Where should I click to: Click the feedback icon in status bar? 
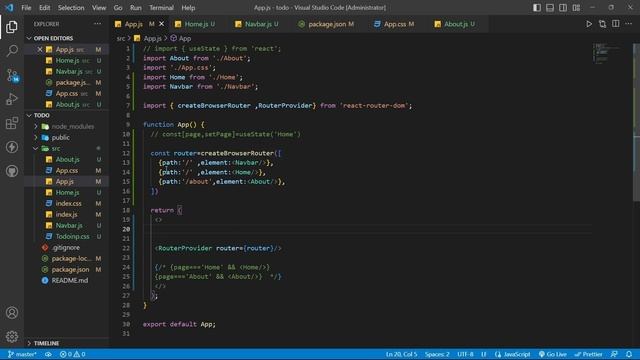point(614,354)
